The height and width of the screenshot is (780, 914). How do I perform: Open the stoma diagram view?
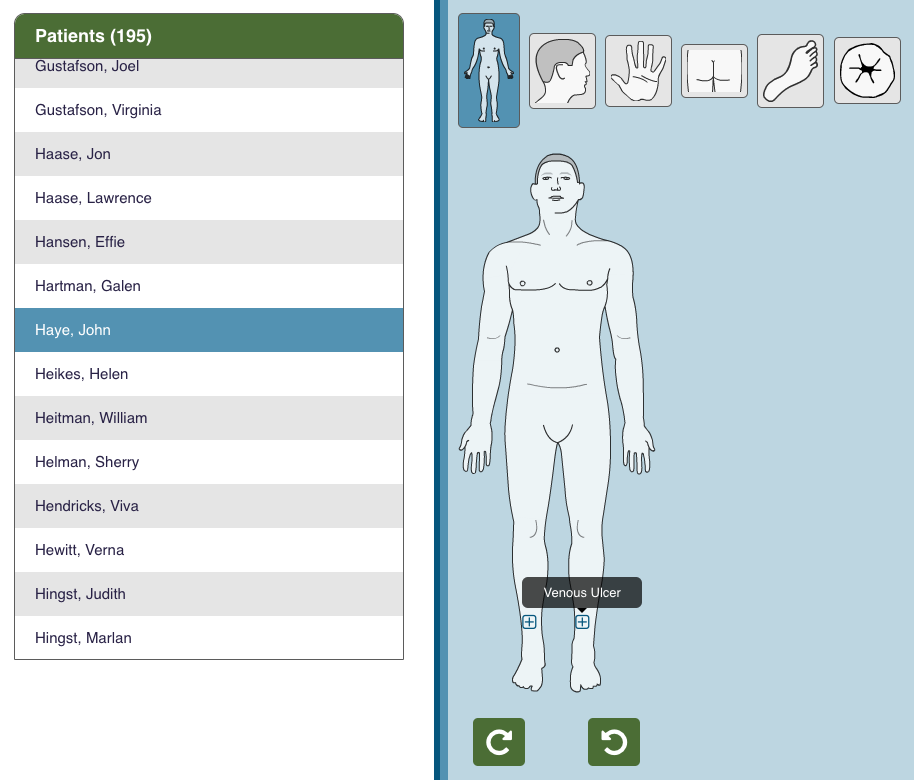pos(867,71)
